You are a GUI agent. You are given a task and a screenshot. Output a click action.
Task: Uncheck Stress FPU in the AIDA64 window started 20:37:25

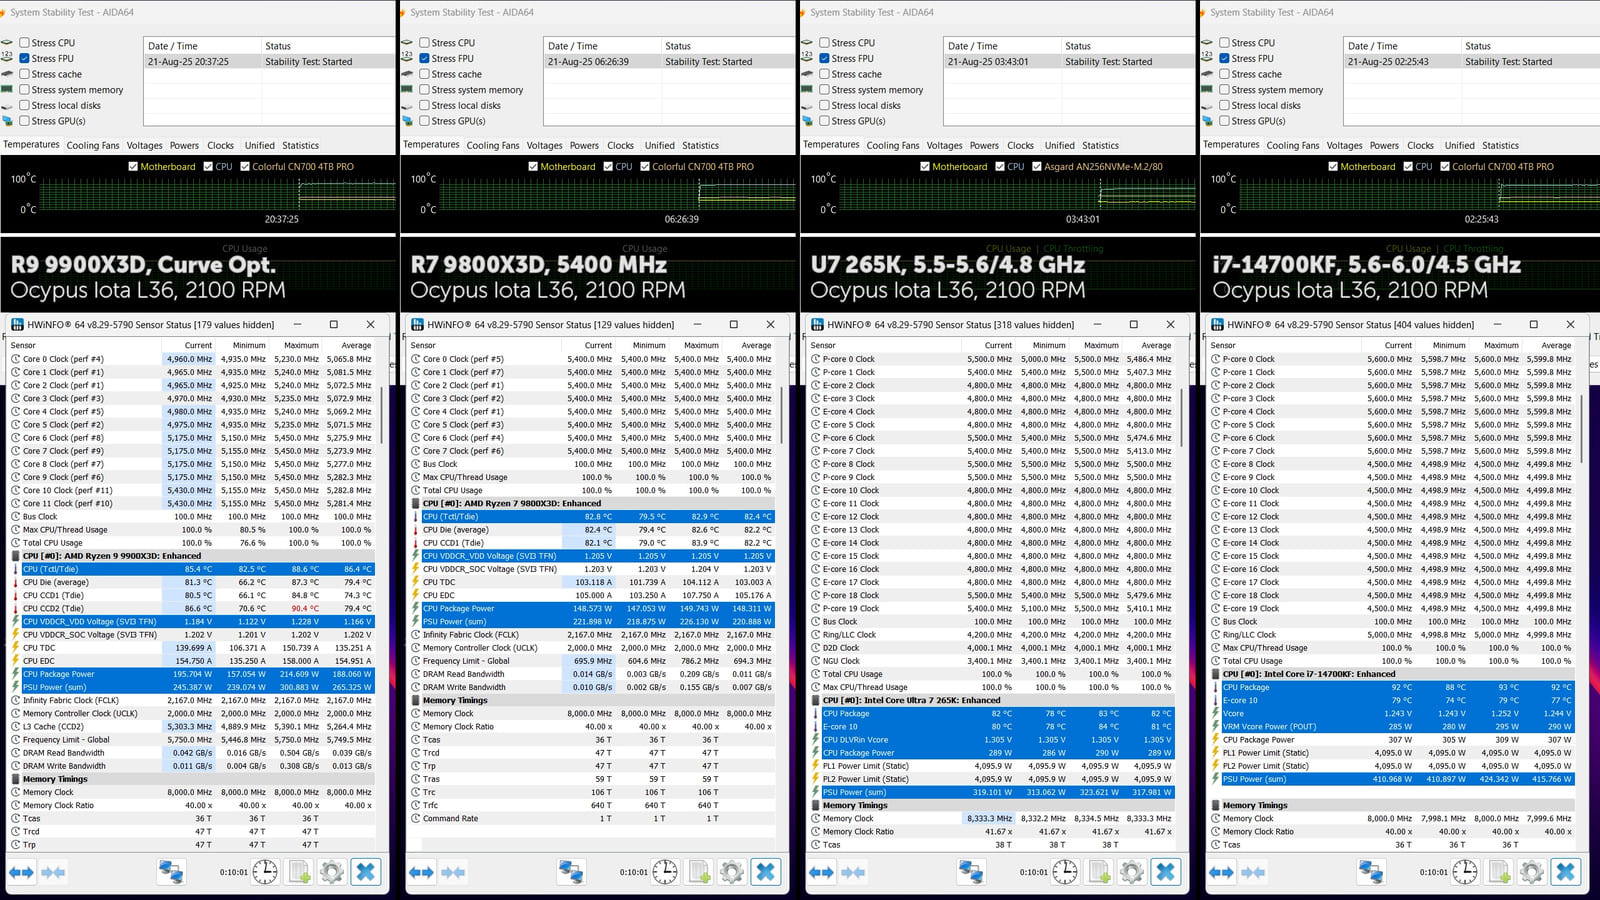pyautogui.click(x=24, y=58)
